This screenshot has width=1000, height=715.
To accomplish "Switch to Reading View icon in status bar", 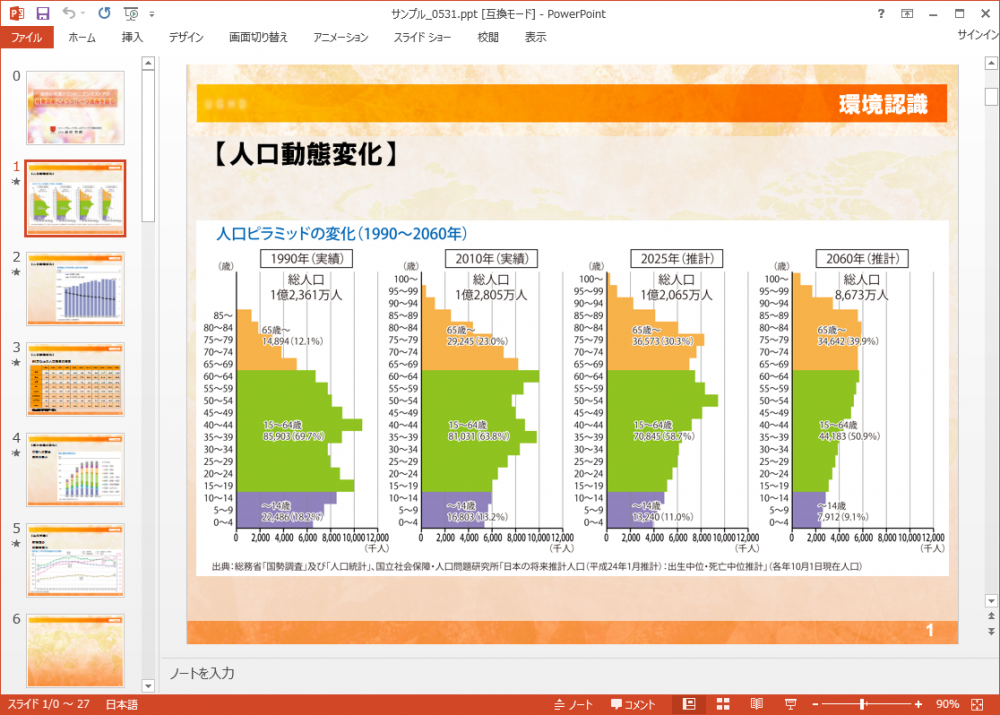I will click(757, 704).
